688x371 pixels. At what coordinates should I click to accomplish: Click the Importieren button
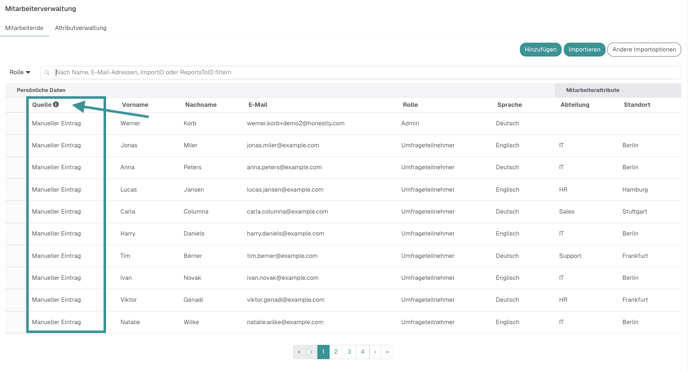point(584,50)
